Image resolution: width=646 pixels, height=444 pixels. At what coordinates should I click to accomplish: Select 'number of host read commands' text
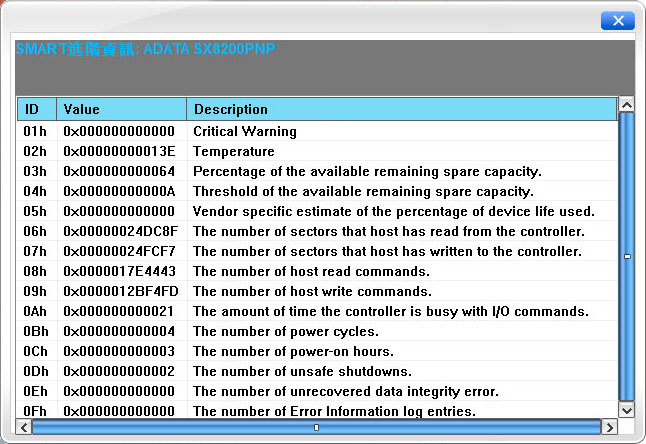(x=311, y=271)
